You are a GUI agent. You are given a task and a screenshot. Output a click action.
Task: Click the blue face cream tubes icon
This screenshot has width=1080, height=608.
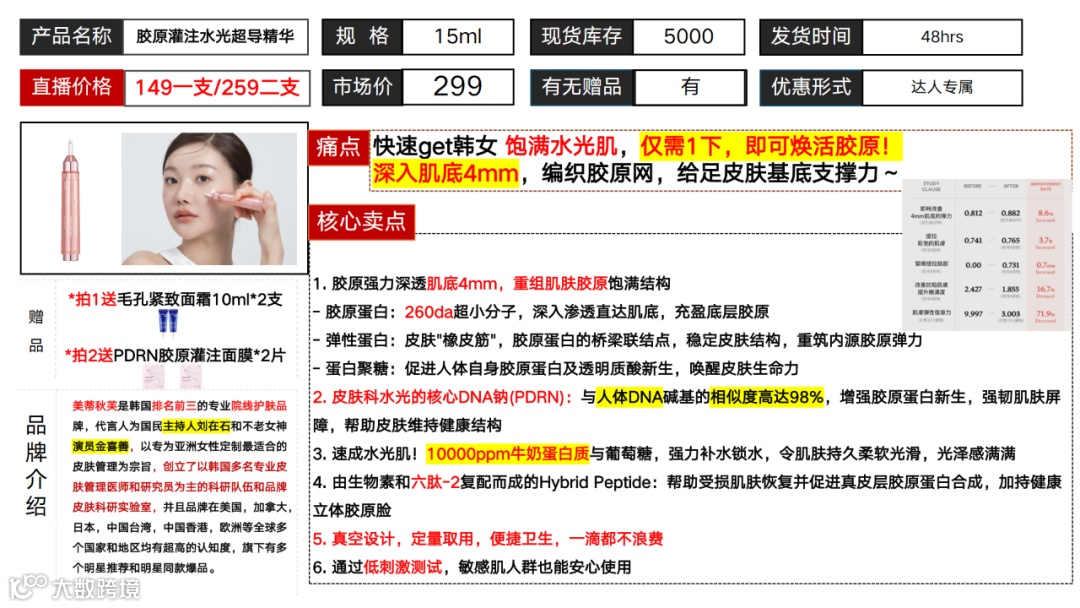pos(168,322)
